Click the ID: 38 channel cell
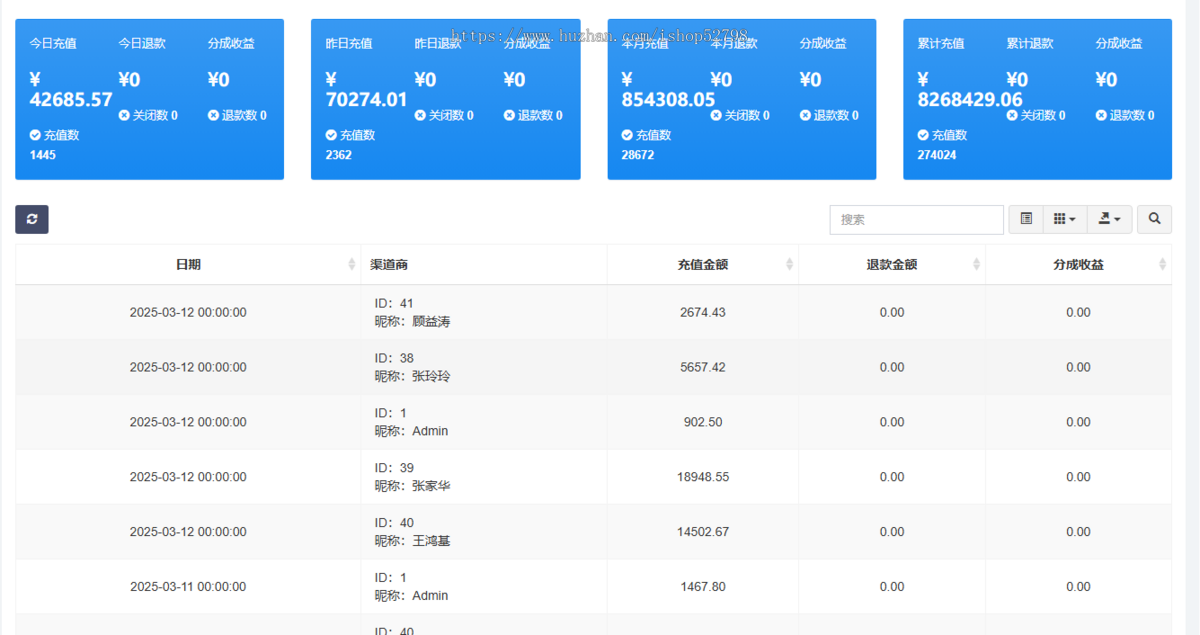The width and height of the screenshot is (1200, 635). coord(484,367)
